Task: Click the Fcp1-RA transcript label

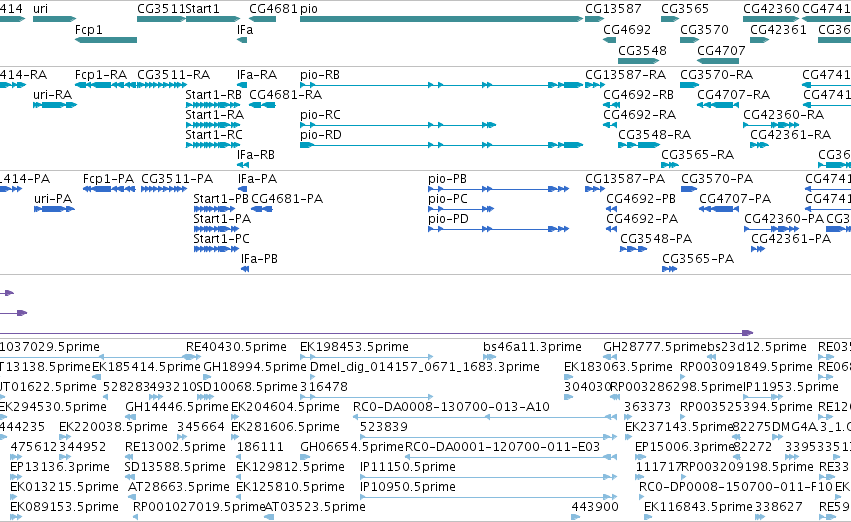Action: pos(101,75)
